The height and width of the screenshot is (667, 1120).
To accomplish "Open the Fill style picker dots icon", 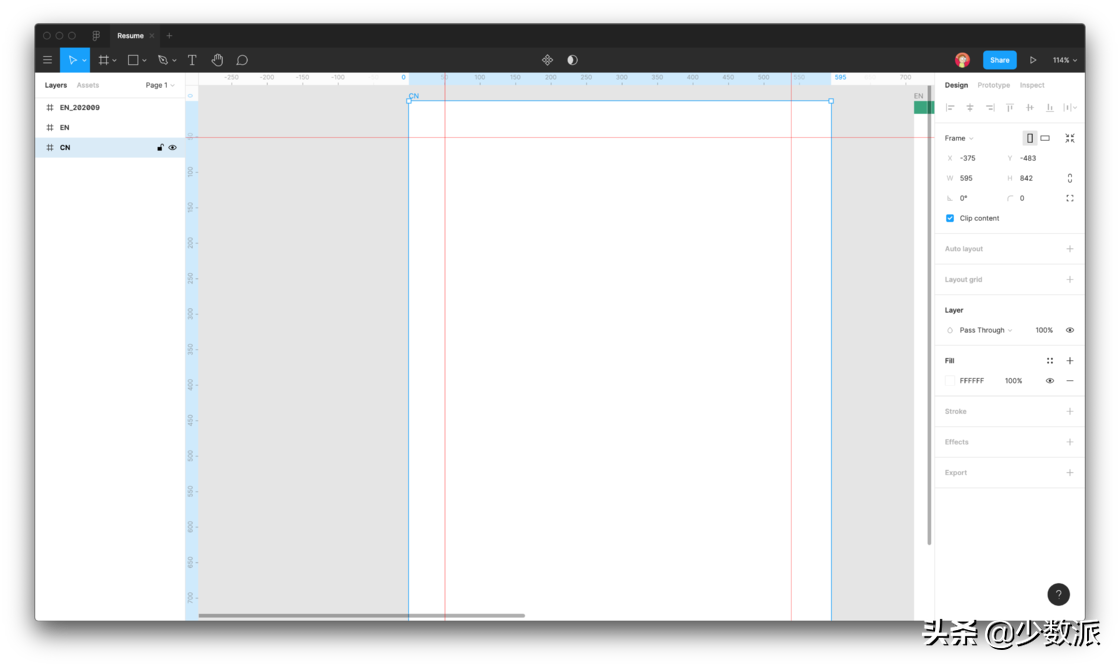I will pos(1050,361).
